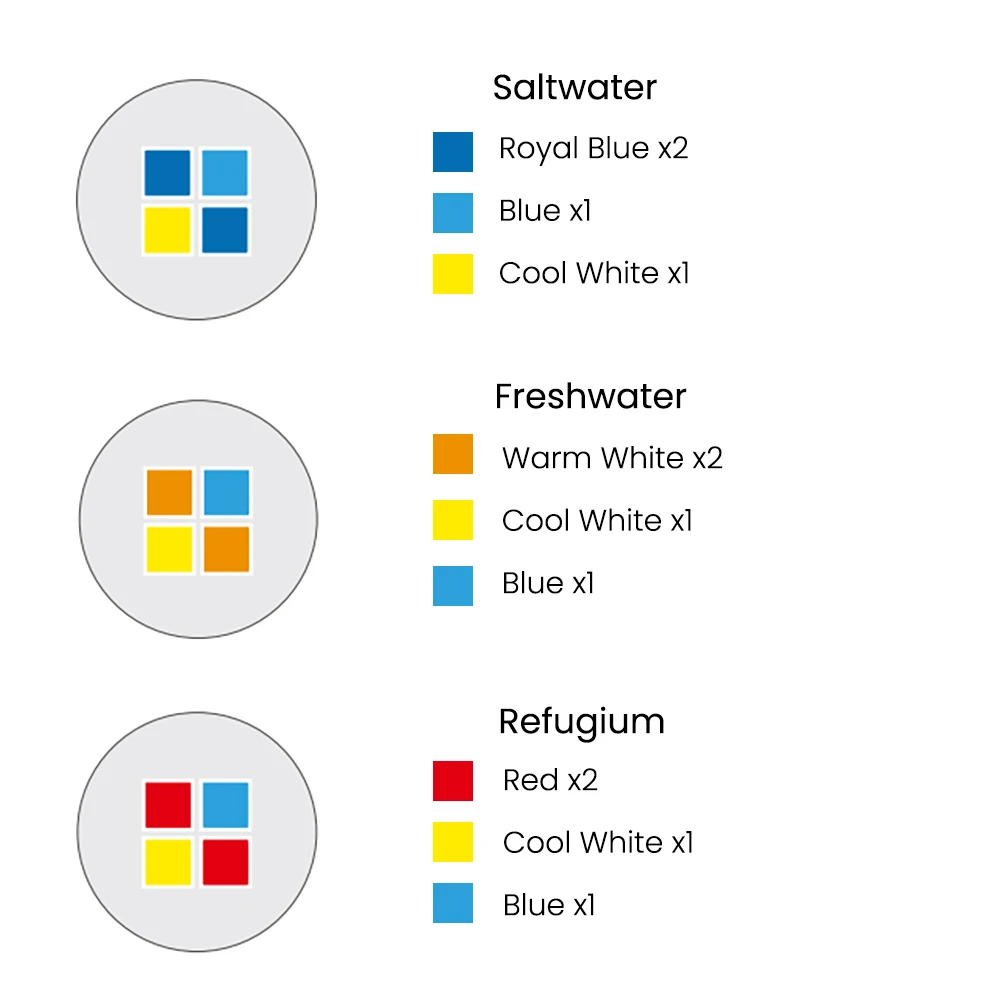
Task: Click the light blue LED in the Freshwater circle
Action: 226,492
